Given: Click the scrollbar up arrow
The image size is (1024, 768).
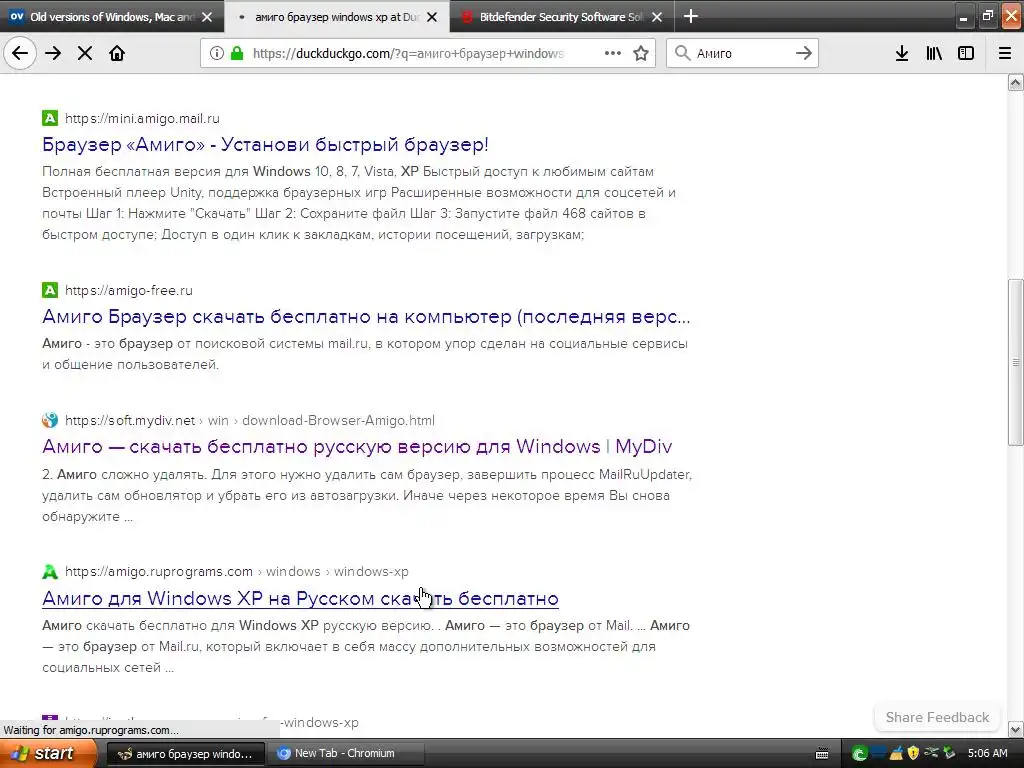Looking at the screenshot, I should [x=1016, y=82].
